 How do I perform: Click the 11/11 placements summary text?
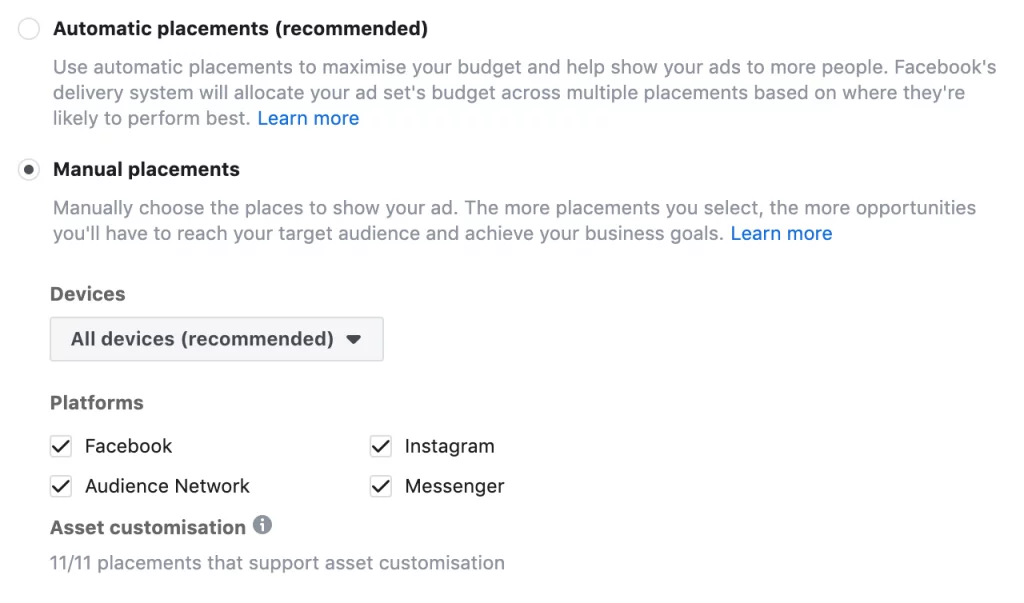[x=277, y=563]
